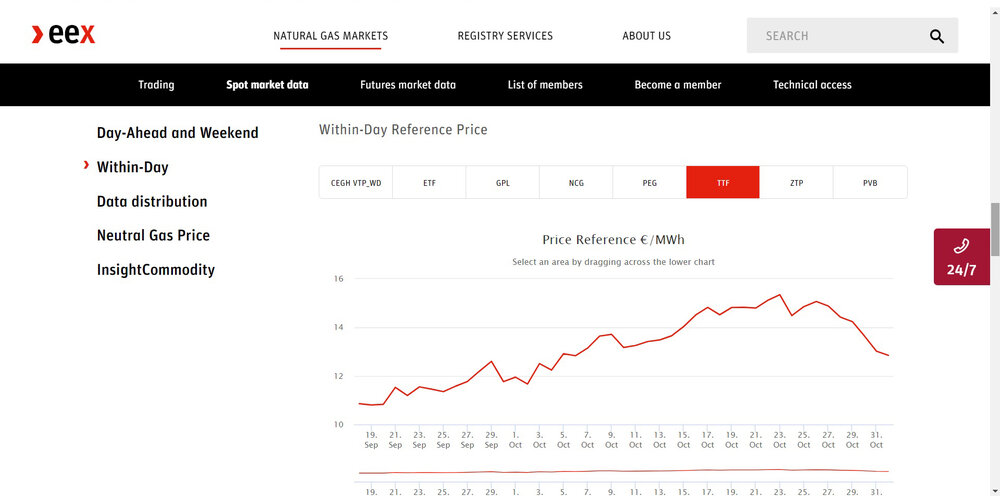Viewport: 1000px width, 496px height.
Task: Open Become a member page
Action: 678,85
